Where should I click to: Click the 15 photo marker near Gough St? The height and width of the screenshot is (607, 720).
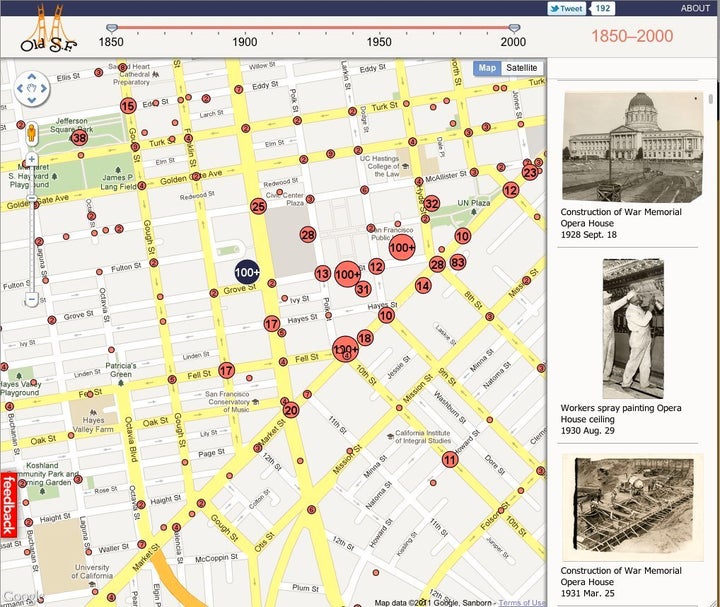coord(128,106)
